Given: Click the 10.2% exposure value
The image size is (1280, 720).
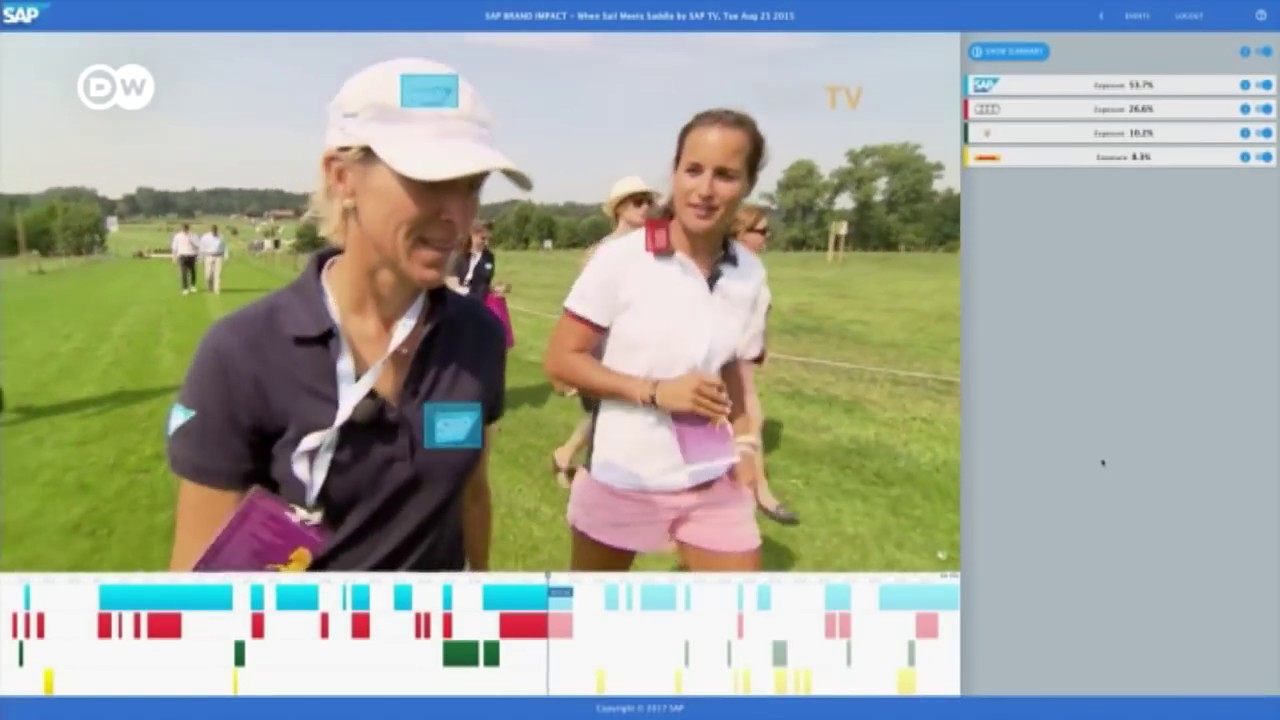Looking at the screenshot, I should tap(1141, 133).
